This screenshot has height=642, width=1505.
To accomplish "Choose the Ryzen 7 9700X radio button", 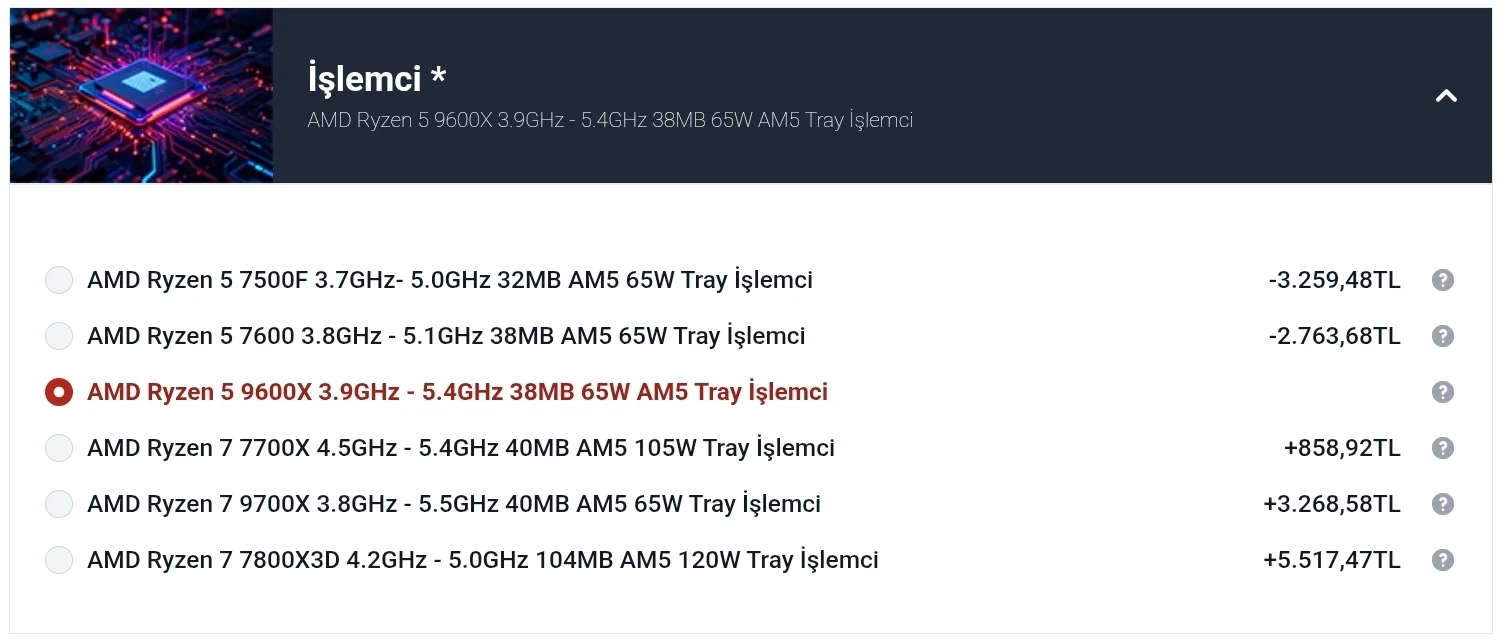I will (59, 504).
